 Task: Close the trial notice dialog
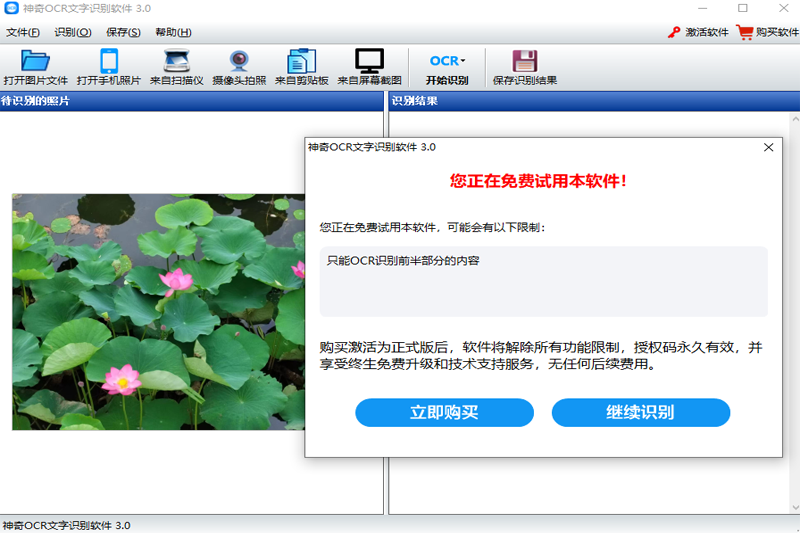[768, 147]
